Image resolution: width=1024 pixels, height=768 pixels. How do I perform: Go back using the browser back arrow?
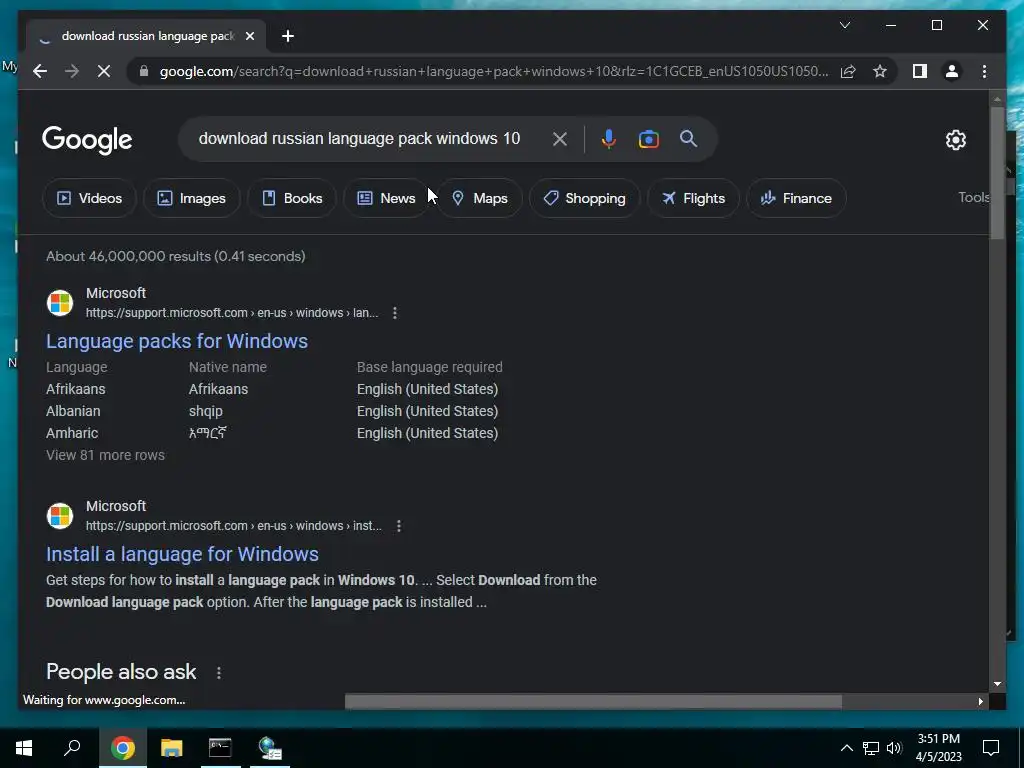pos(40,71)
